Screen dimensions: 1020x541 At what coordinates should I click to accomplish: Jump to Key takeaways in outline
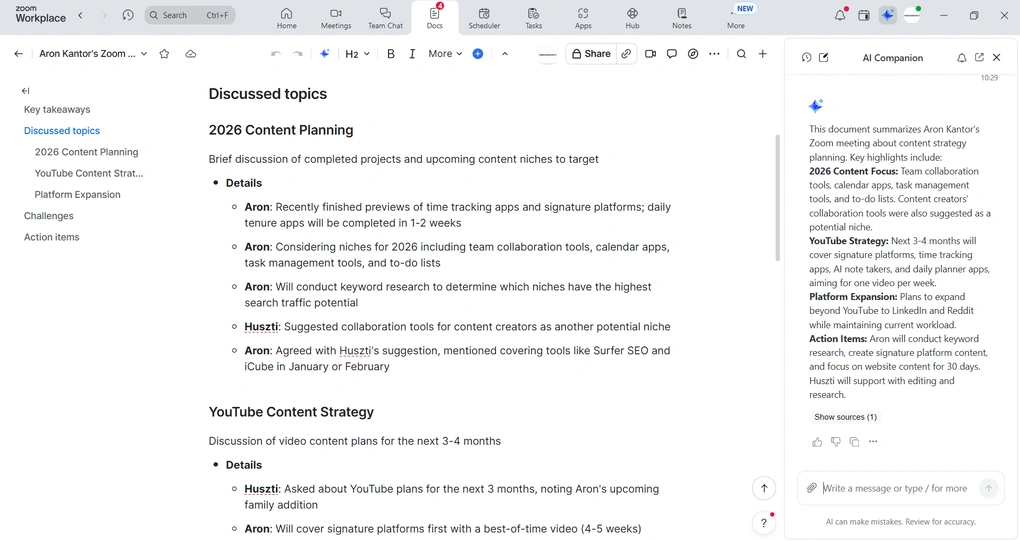(57, 109)
